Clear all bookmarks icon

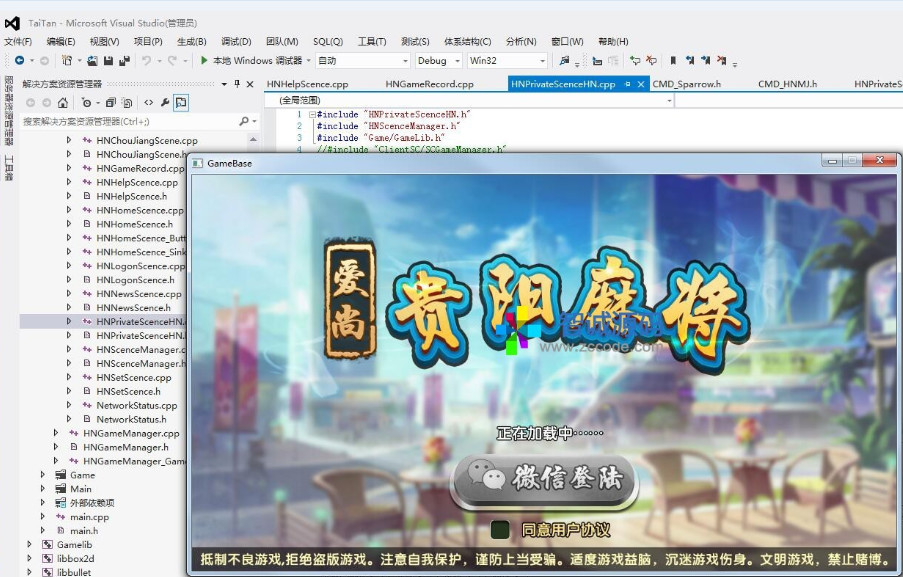pyautogui.click(x=722, y=60)
